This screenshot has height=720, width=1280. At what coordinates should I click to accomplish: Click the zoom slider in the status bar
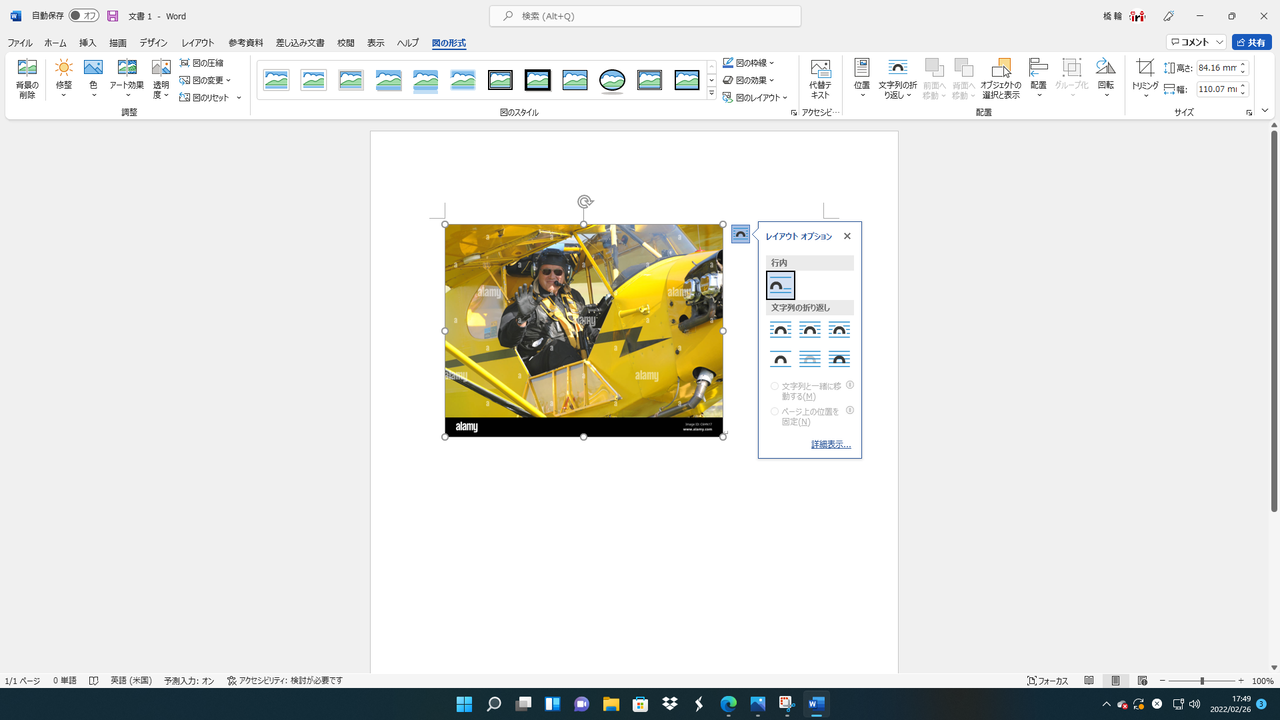coord(1202,681)
